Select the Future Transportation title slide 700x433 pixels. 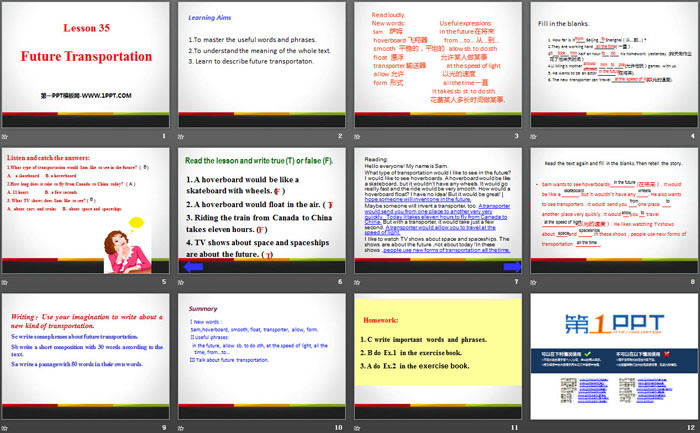click(86, 63)
